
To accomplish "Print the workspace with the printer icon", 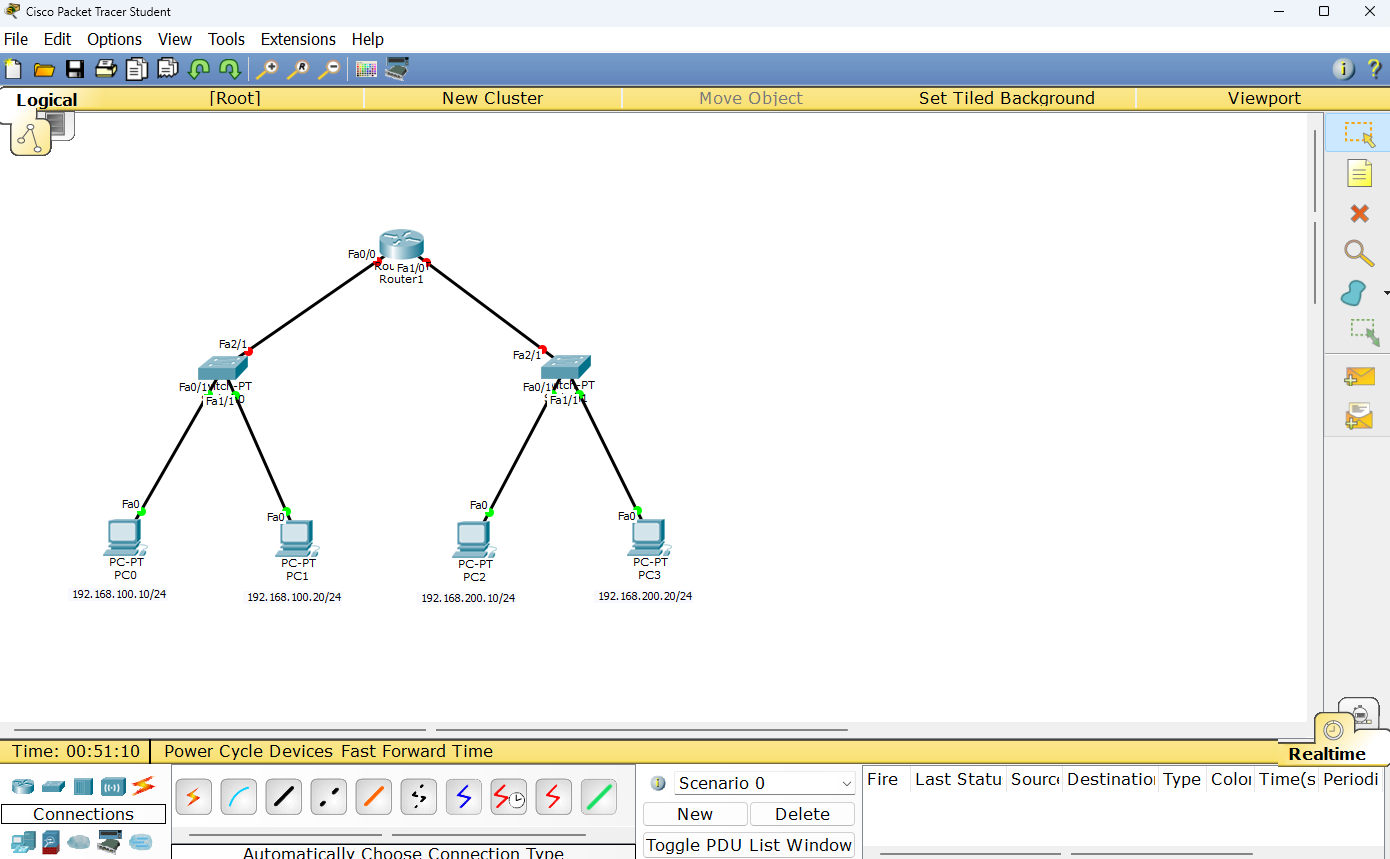I will tap(106, 69).
